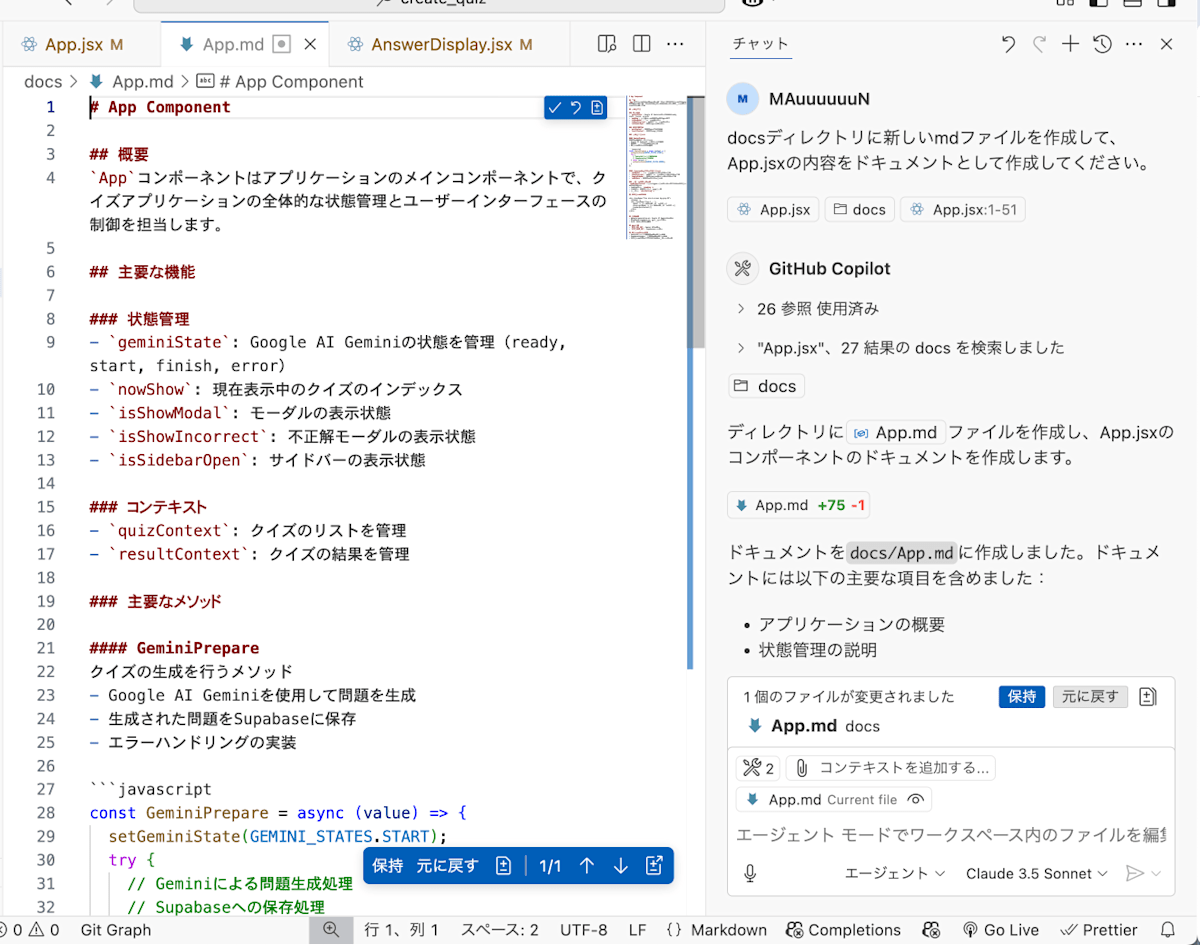Image resolution: width=1200 pixels, height=945 pixels.
Task: Click 元に戻す in floating editor toolbar
Action: click(448, 866)
